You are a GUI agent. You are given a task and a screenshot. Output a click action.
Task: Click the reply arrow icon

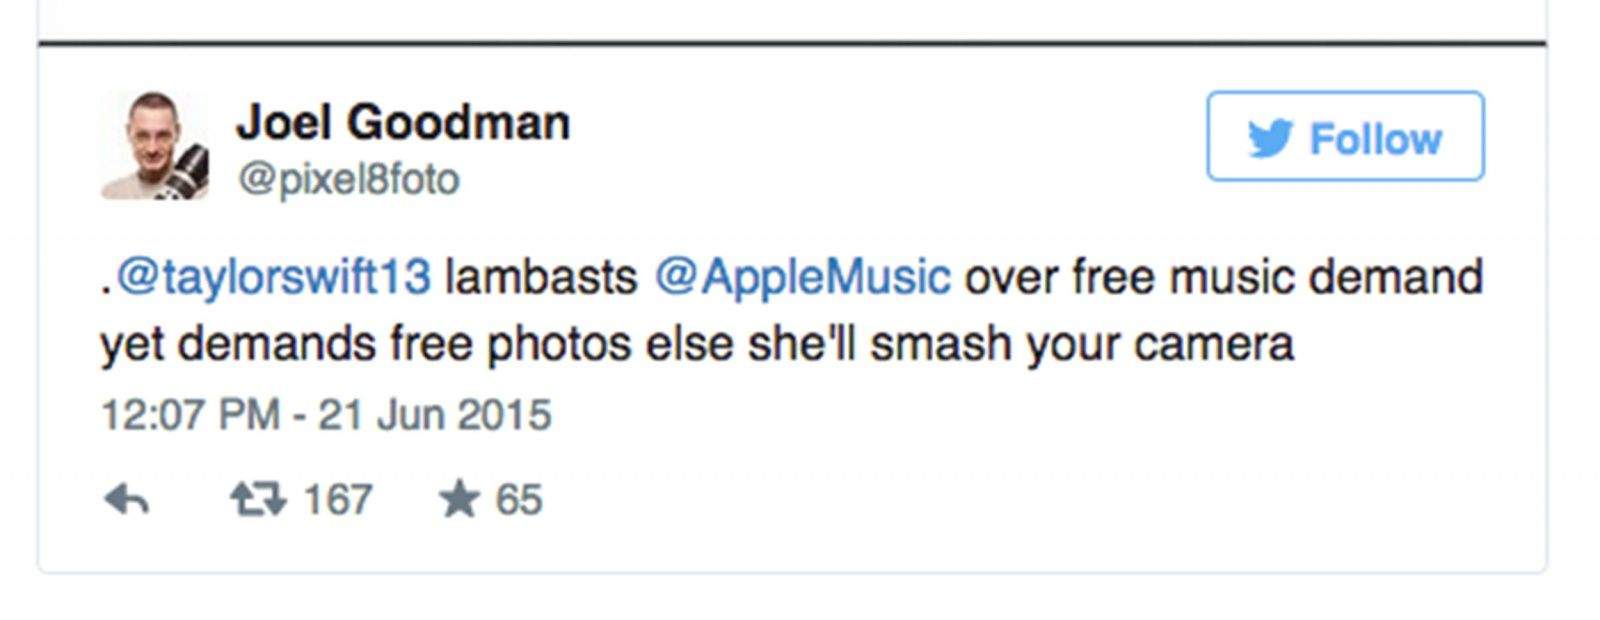click(x=127, y=499)
